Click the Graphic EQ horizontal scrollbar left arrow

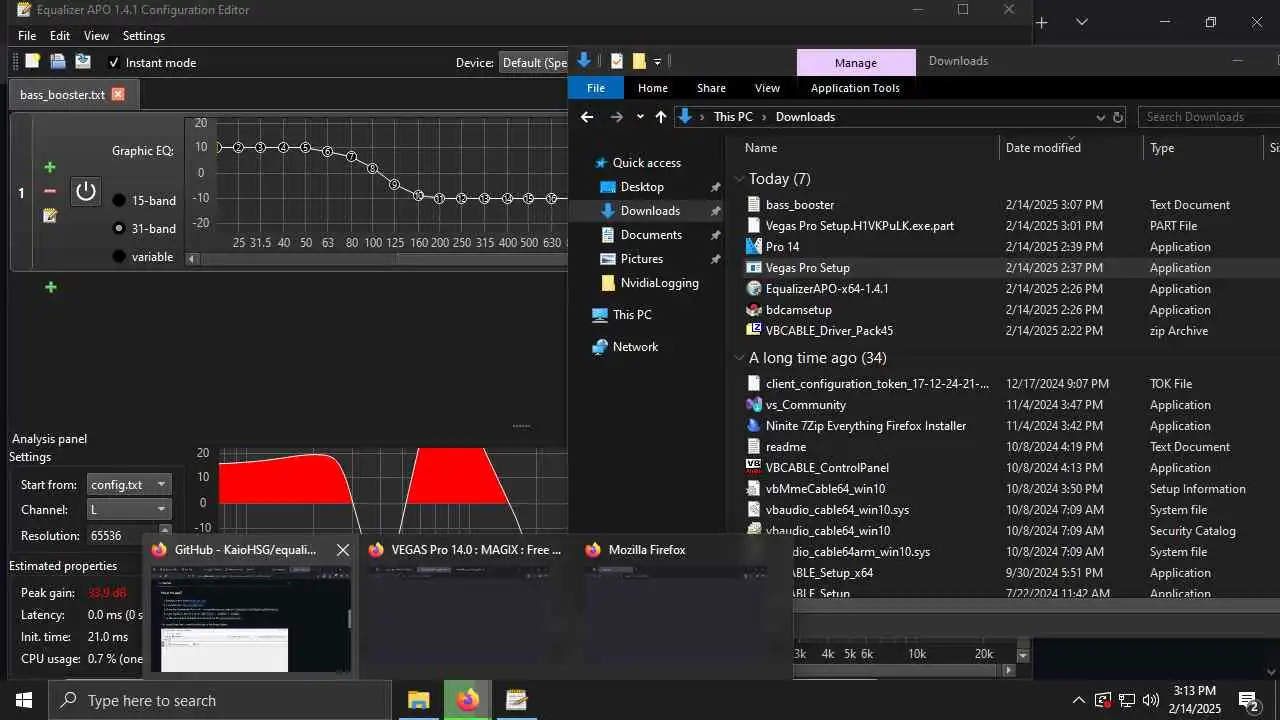coord(192,258)
